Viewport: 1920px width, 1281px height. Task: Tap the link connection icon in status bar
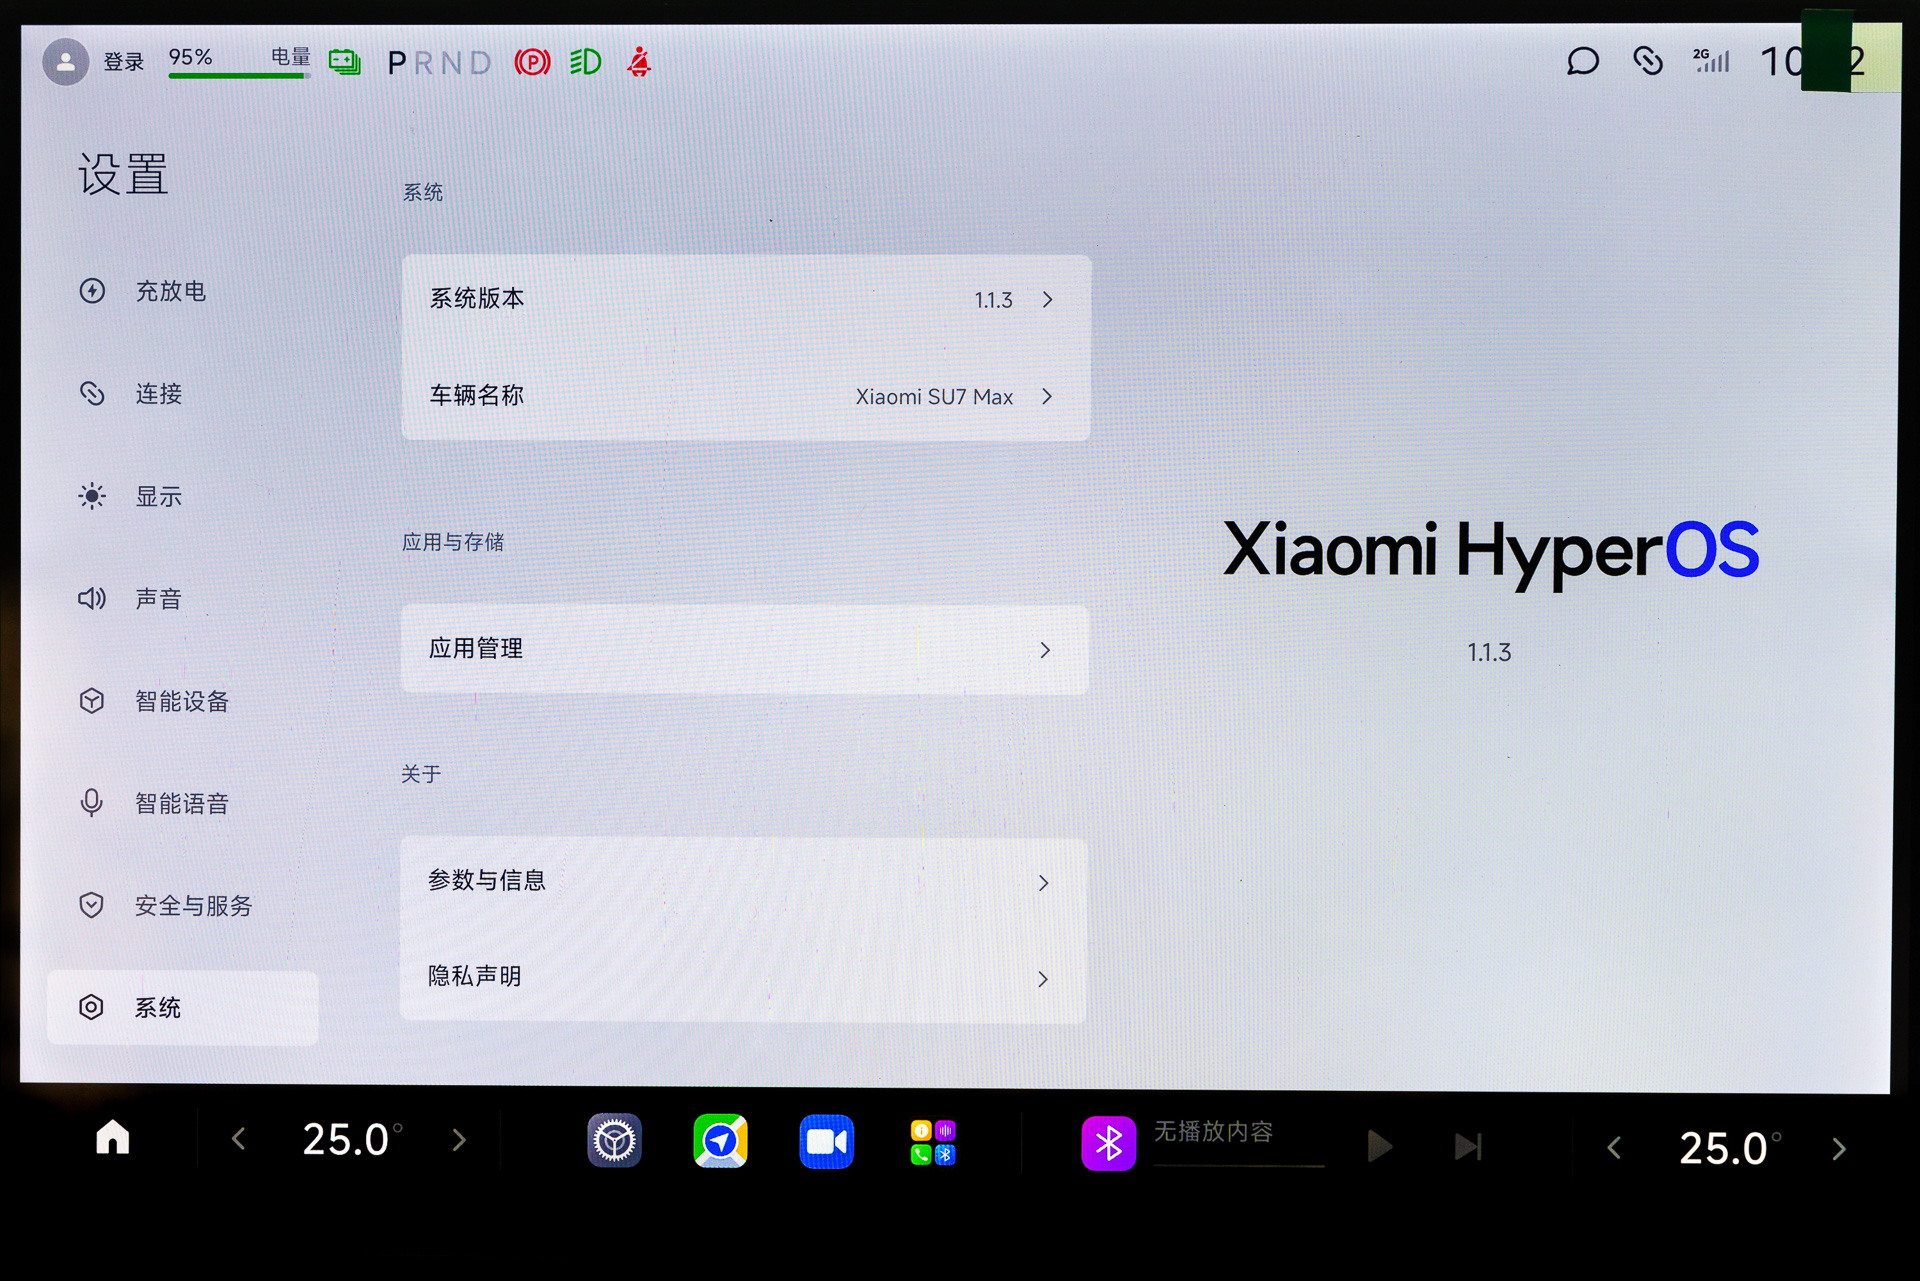[1647, 62]
